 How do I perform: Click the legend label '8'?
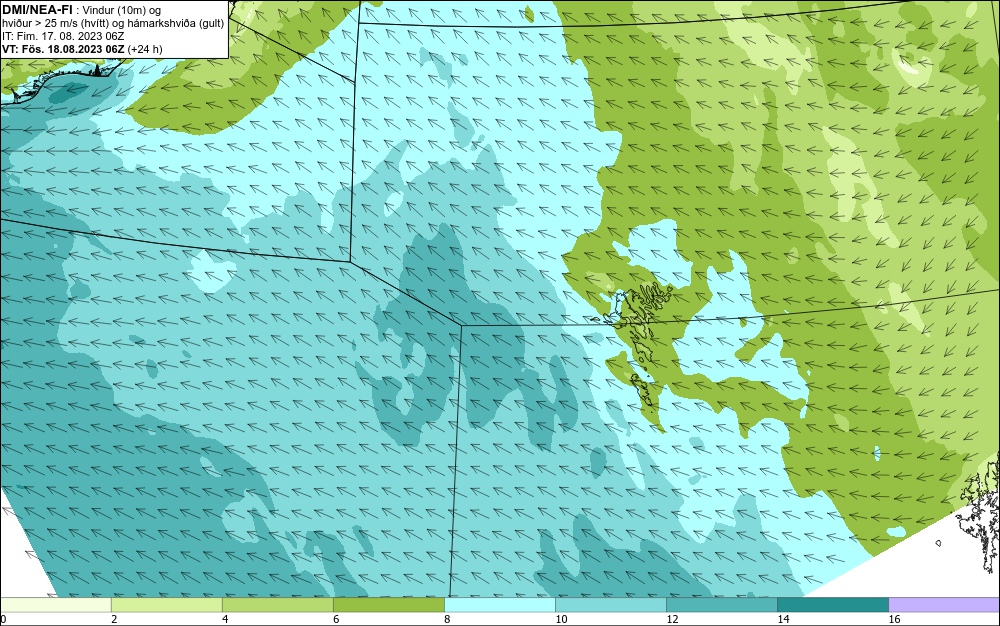point(446,619)
